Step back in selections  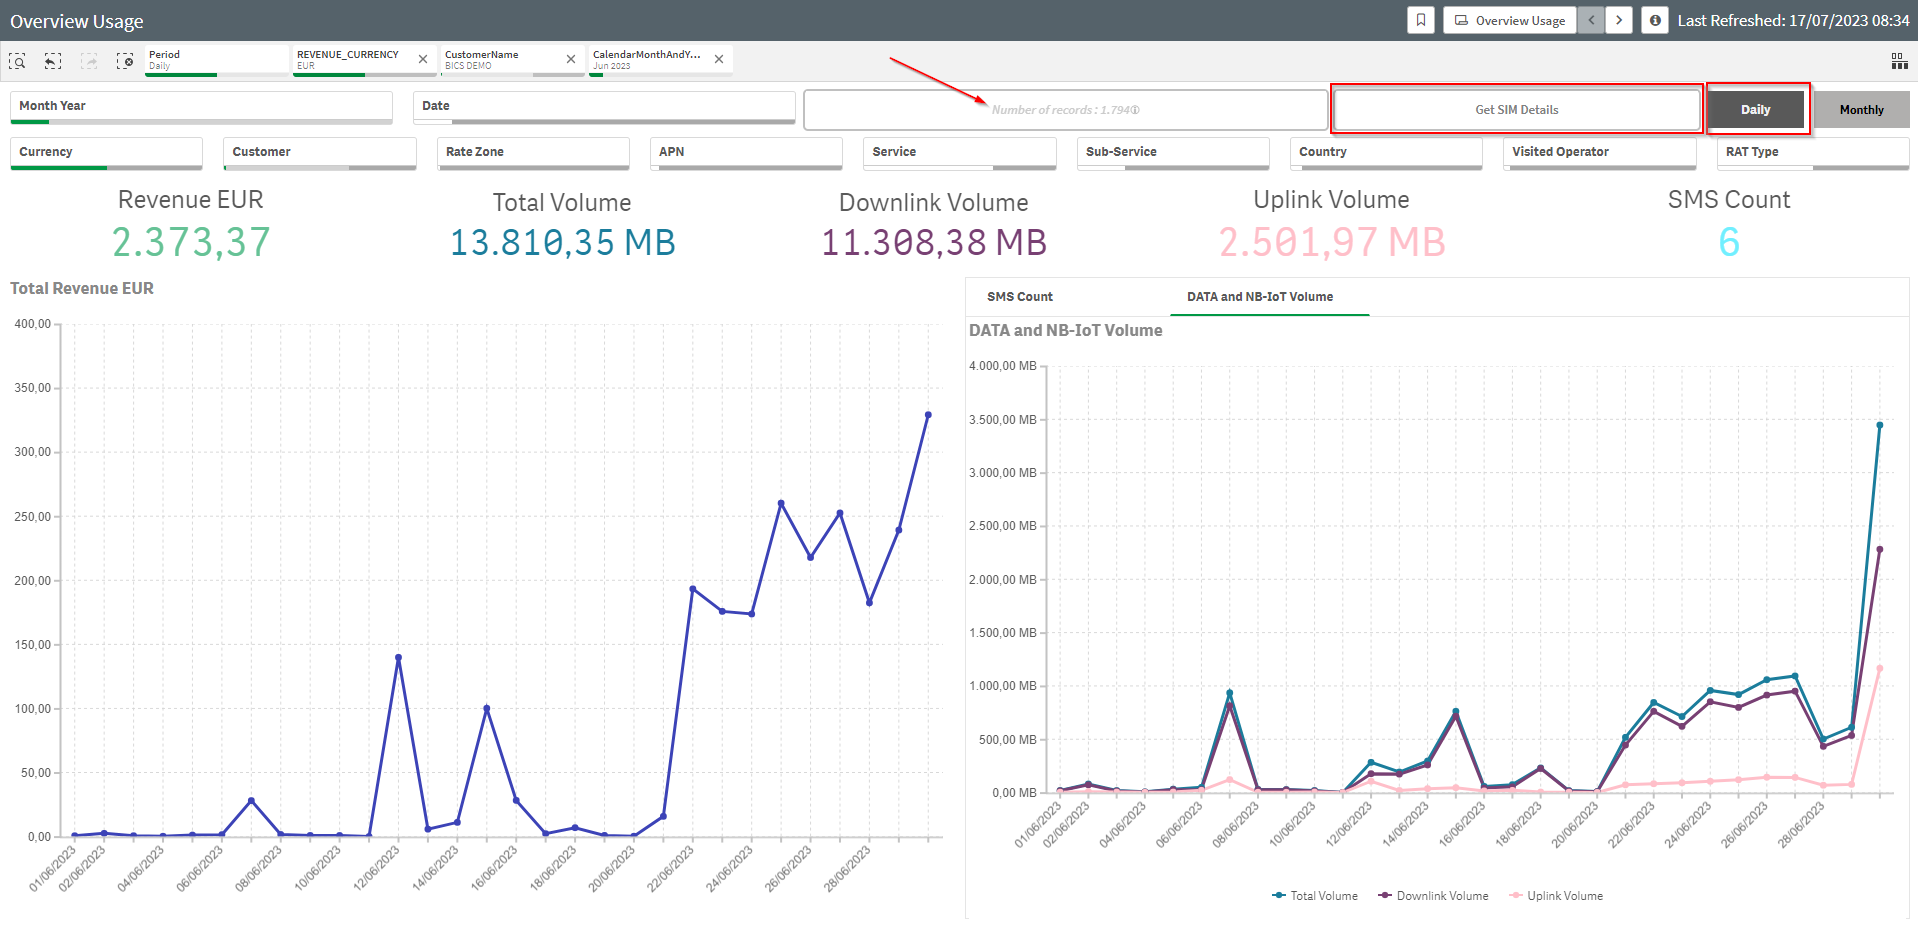pyautogui.click(x=53, y=61)
